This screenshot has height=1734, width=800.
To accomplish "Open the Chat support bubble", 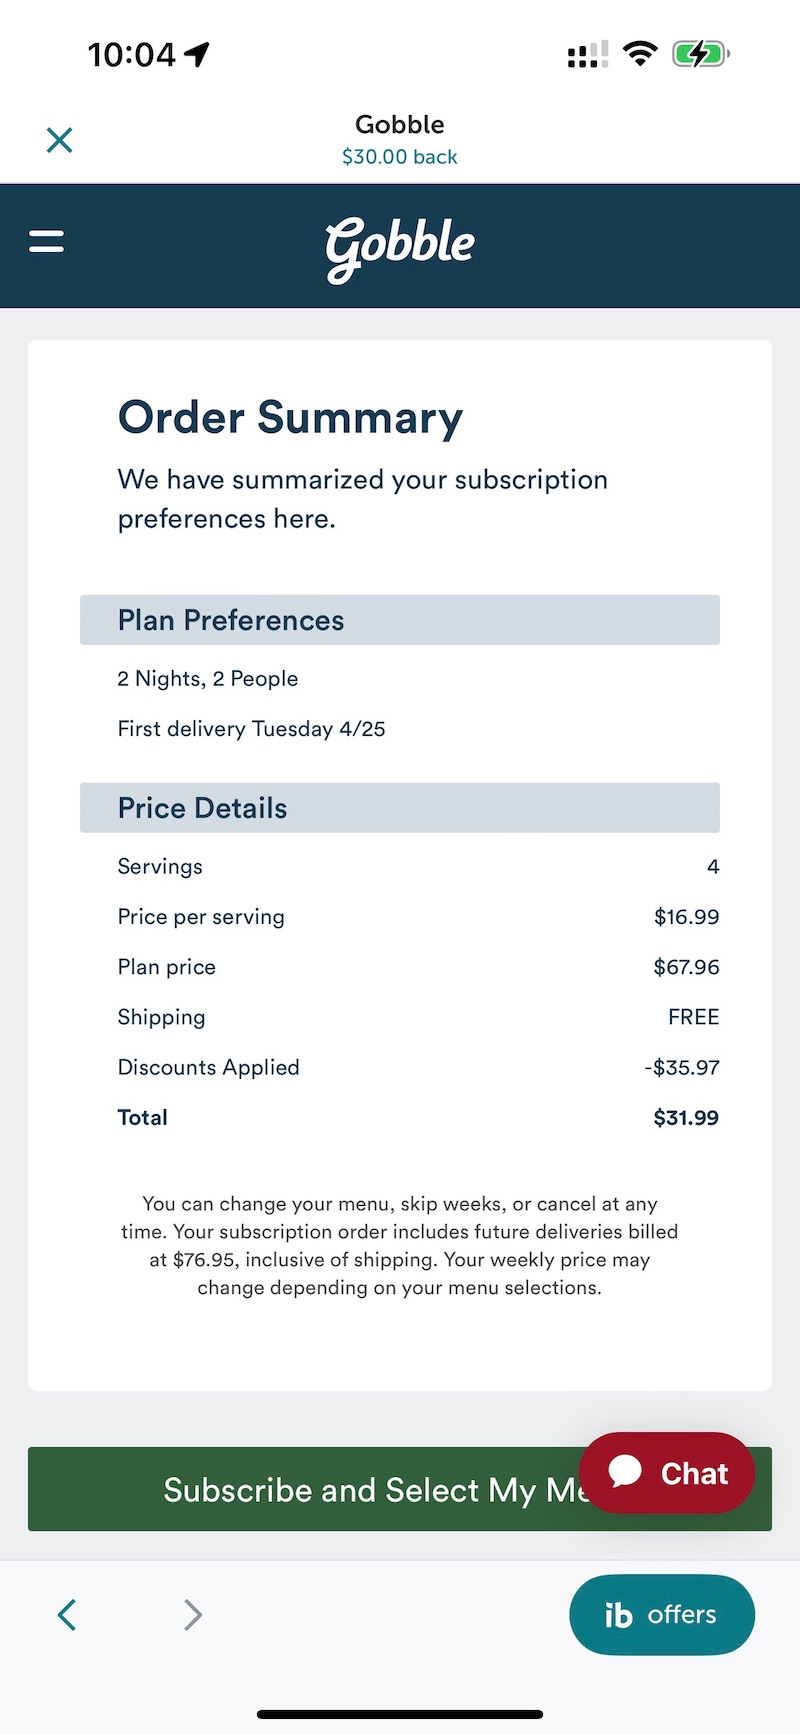I will (667, 1472).
